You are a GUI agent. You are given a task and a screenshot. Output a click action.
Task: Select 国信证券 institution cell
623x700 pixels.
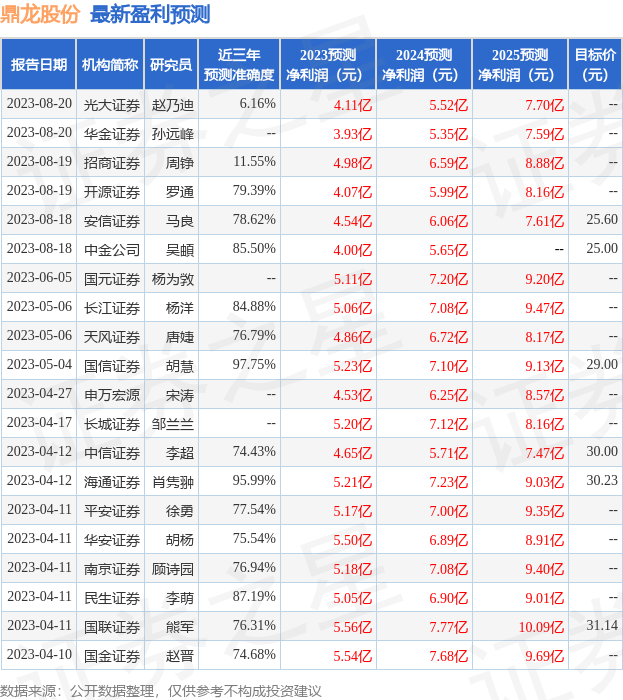112,367
